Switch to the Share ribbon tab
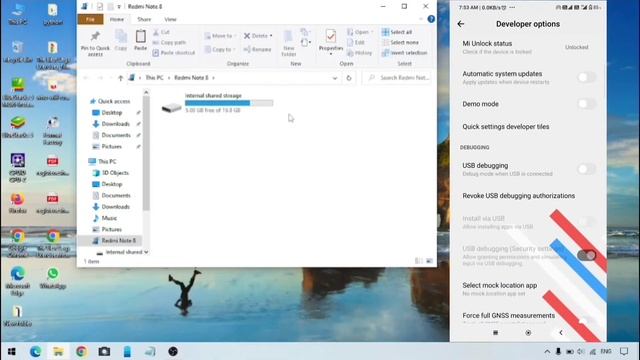The height and width of the screenshot is (360, 640). pyautogui.click(x=144, y=19)
